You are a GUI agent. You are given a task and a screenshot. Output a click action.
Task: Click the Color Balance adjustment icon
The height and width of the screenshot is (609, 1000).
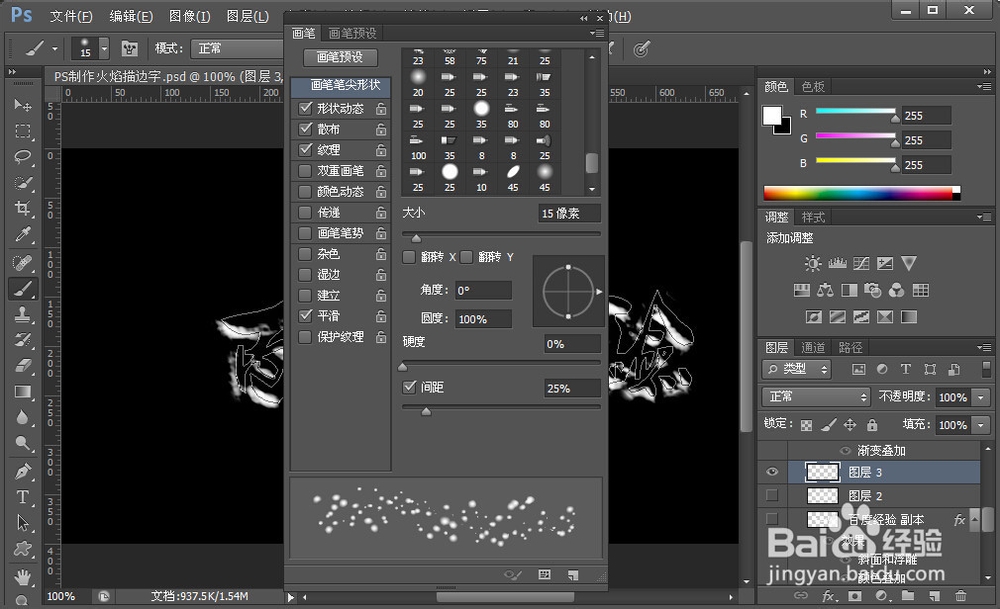pos(825,291)
